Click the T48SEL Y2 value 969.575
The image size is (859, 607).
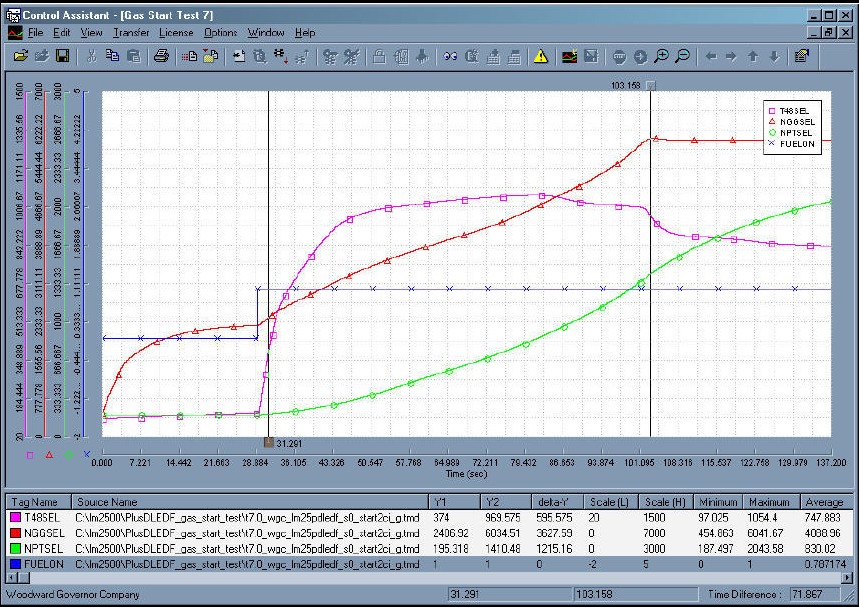pos(502,517)
